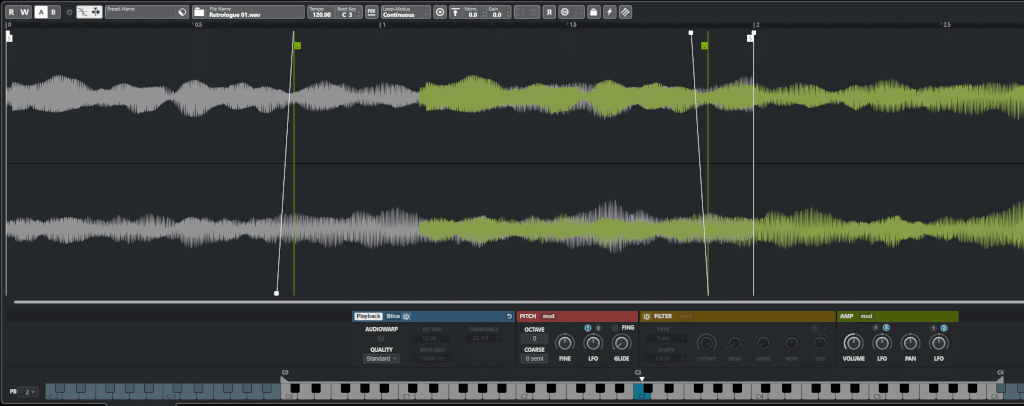Select the sample end marker handle
This screenshot has width=1024, height=406.
(750, 39)
